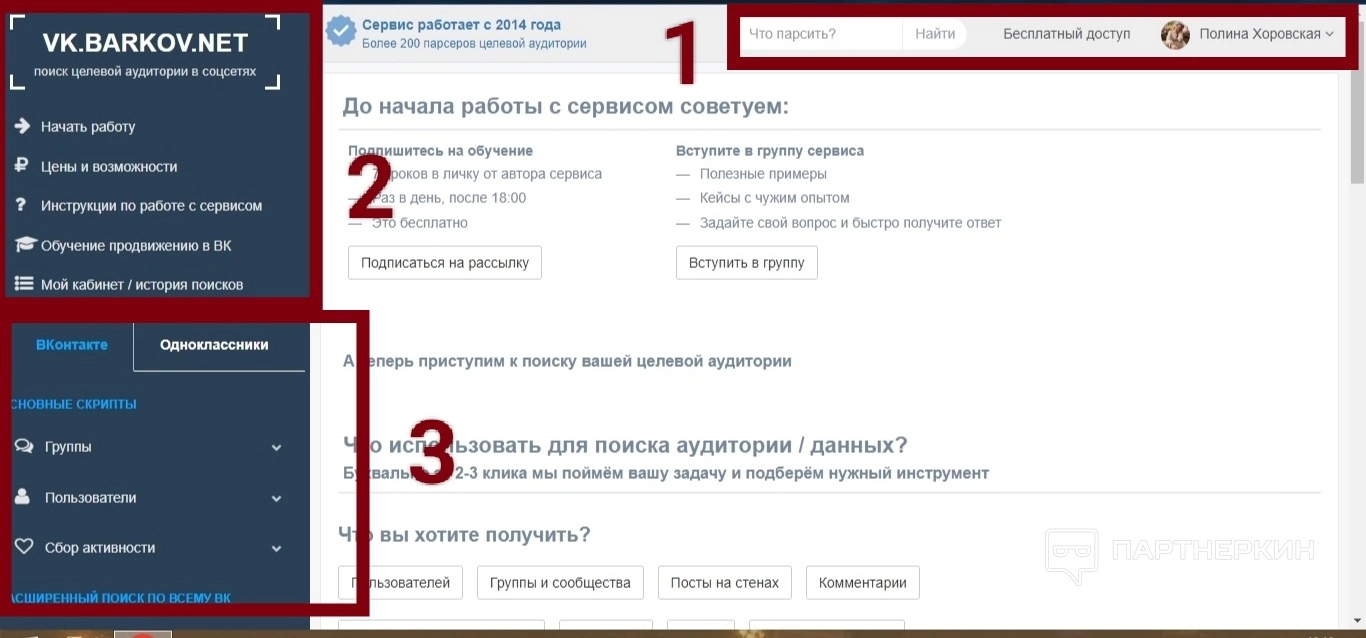
Task: Choose the Комментарии option button
Action: click(x=863, y=583)
